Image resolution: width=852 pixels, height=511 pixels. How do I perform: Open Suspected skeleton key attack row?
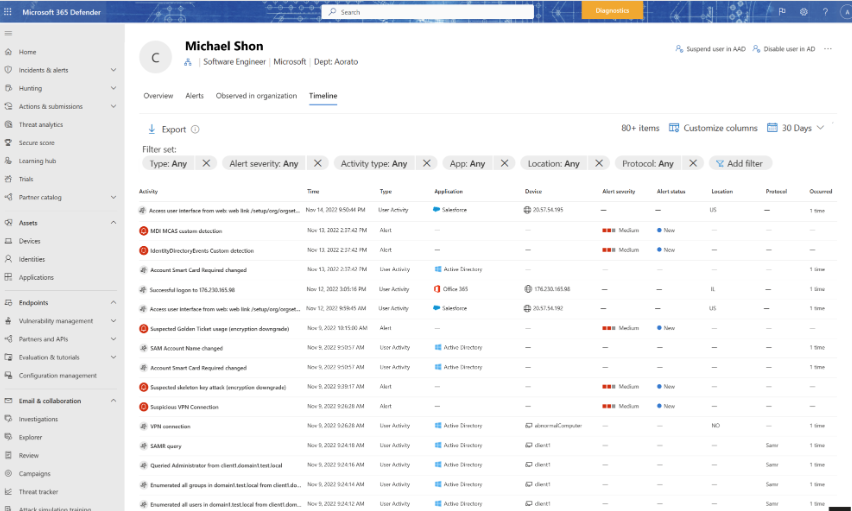pyautogui.click(x=487, y=387)
